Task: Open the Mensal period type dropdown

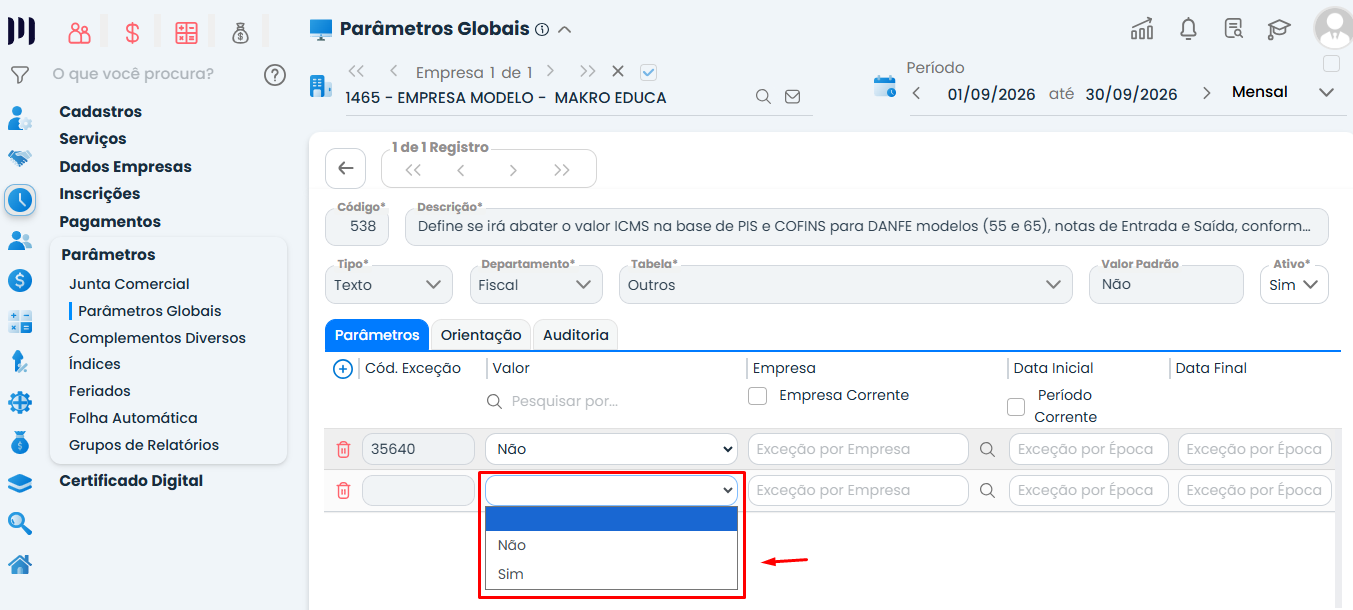Action: (x=1283, y=92)
